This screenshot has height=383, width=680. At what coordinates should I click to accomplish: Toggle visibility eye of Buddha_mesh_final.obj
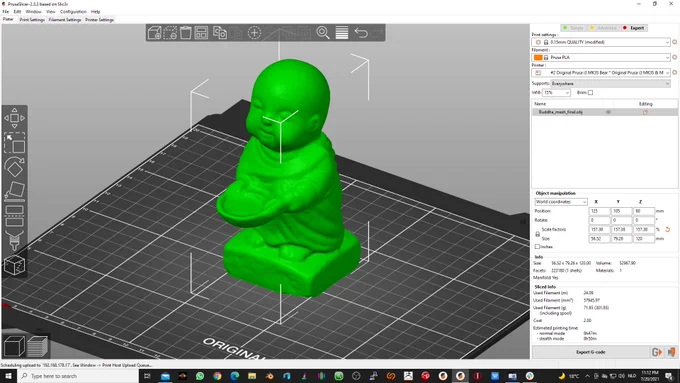608,112
